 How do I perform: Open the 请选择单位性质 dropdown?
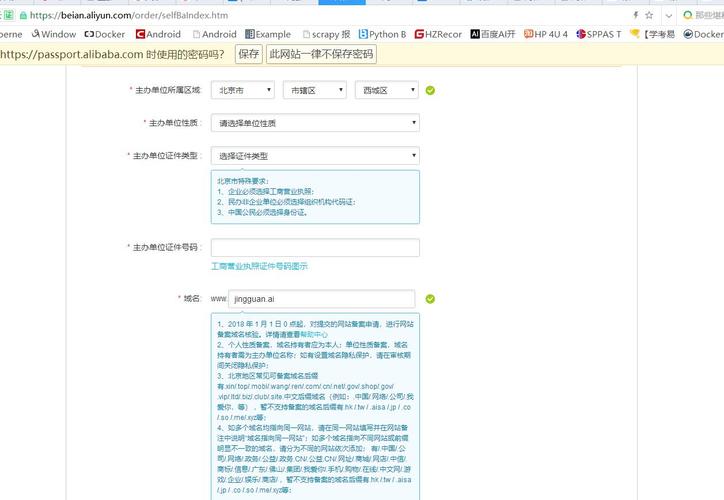pyautogui.click(x=315, y=123)
